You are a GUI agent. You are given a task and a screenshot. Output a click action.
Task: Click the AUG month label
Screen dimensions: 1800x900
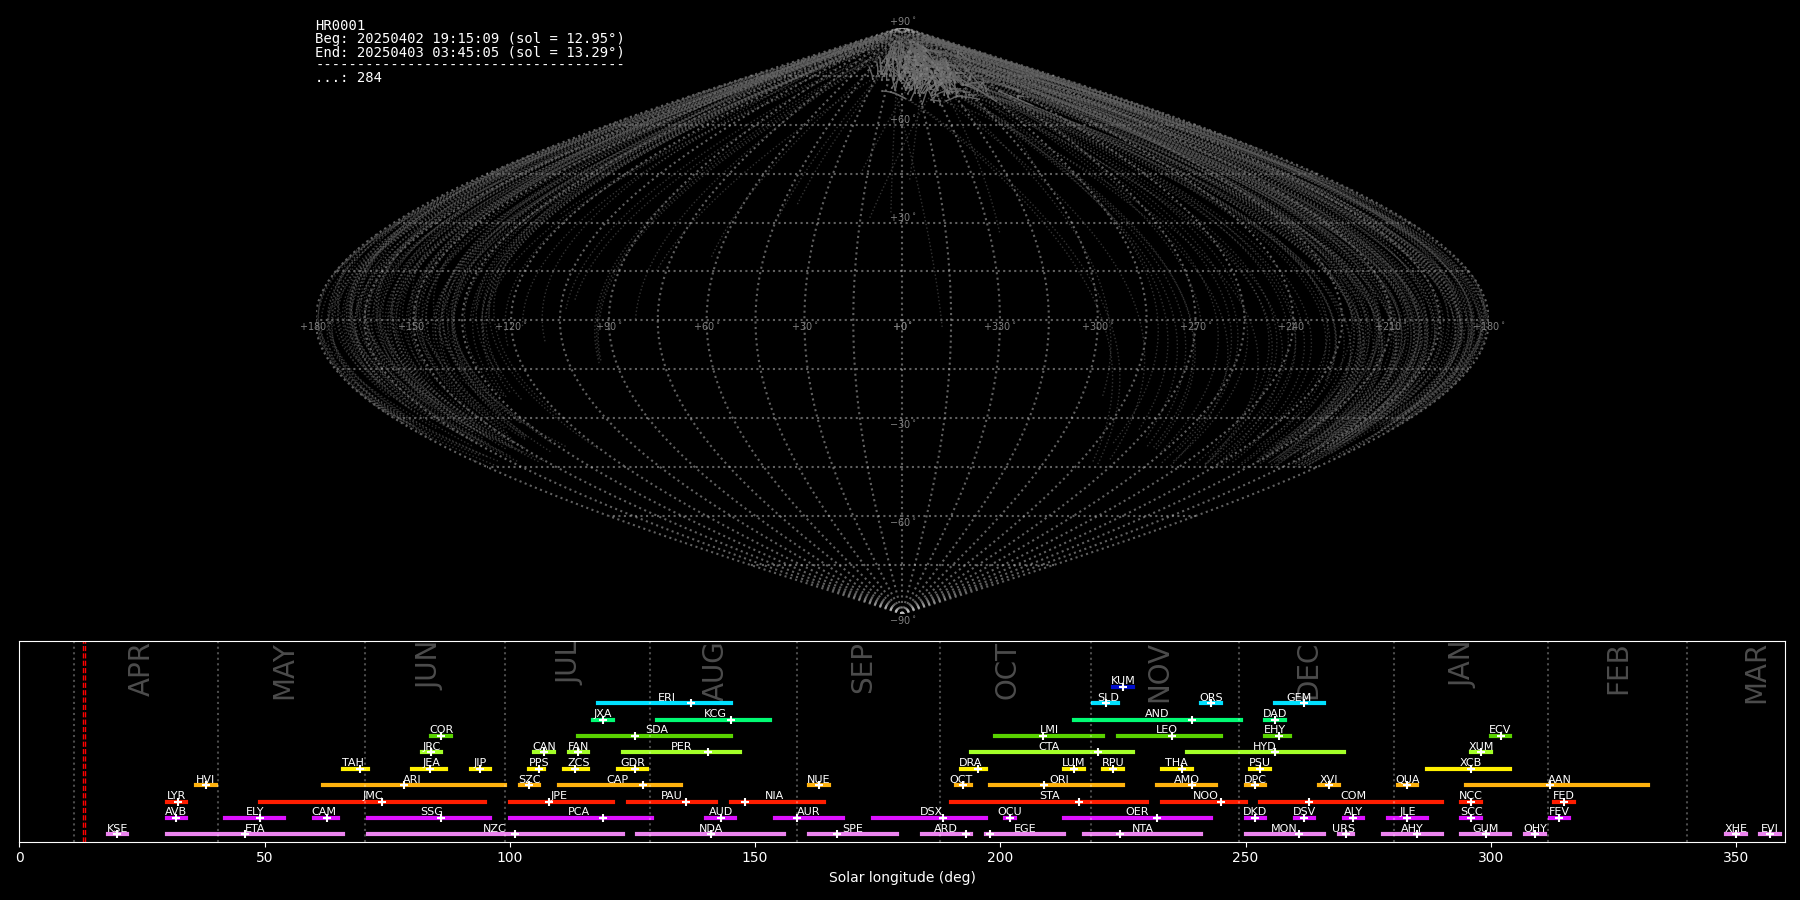pyautogui.click(x=713, y=673)
